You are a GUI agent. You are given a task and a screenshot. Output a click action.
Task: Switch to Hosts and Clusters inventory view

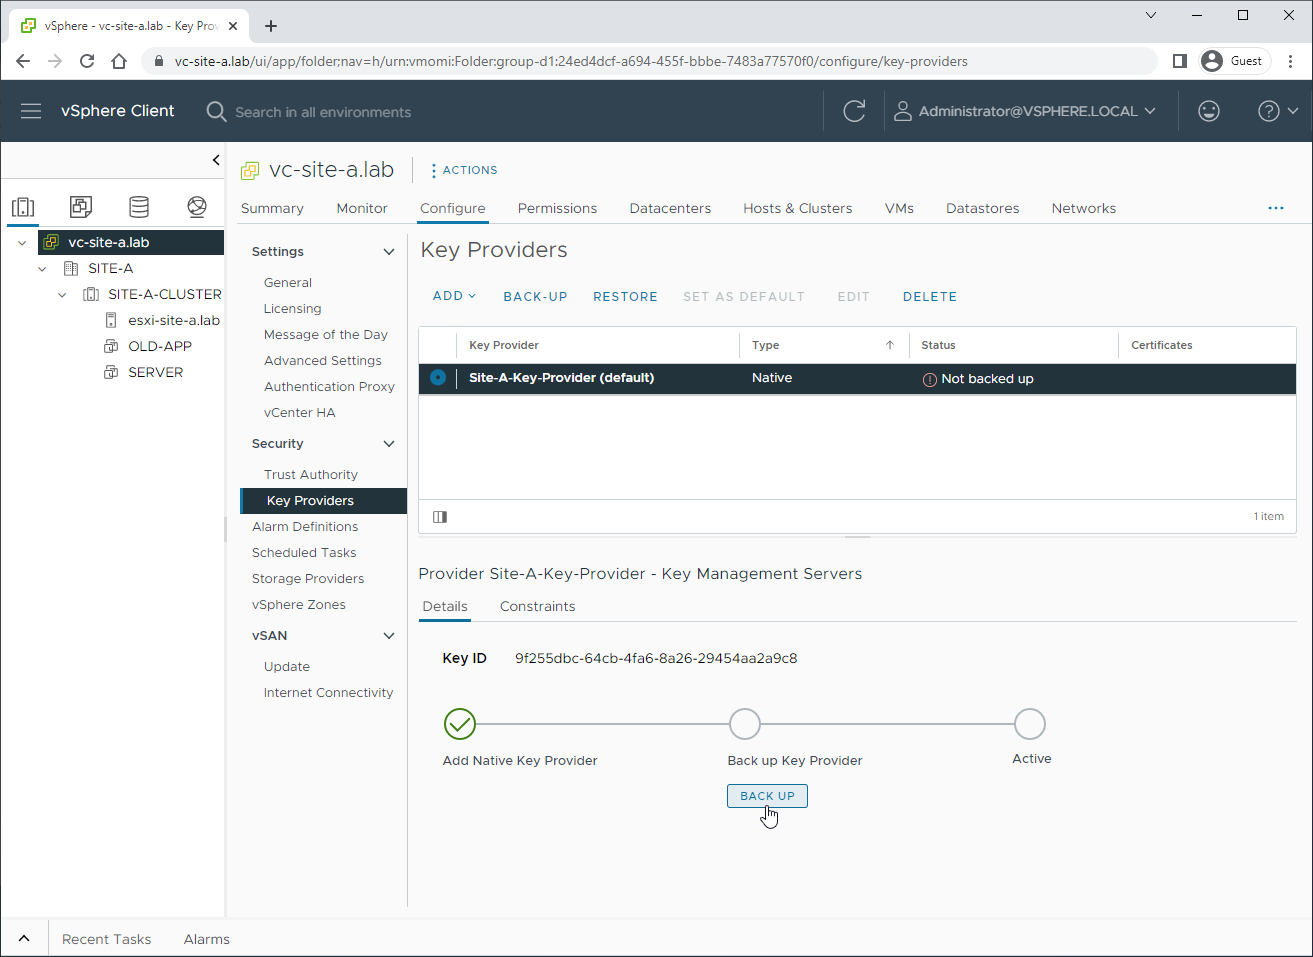(x=23, y=207)
